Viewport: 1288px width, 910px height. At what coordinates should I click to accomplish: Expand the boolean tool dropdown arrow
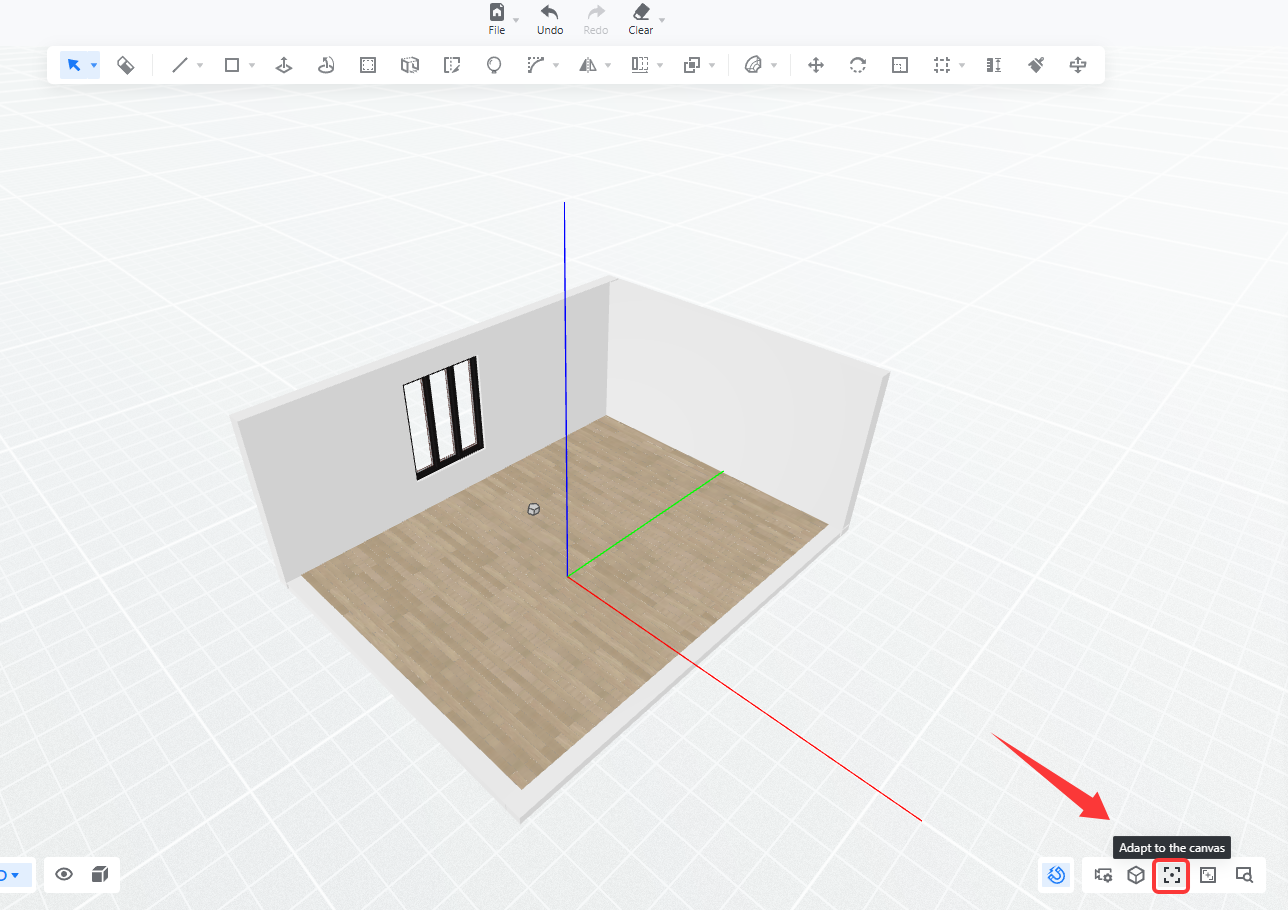click(712, 66)
